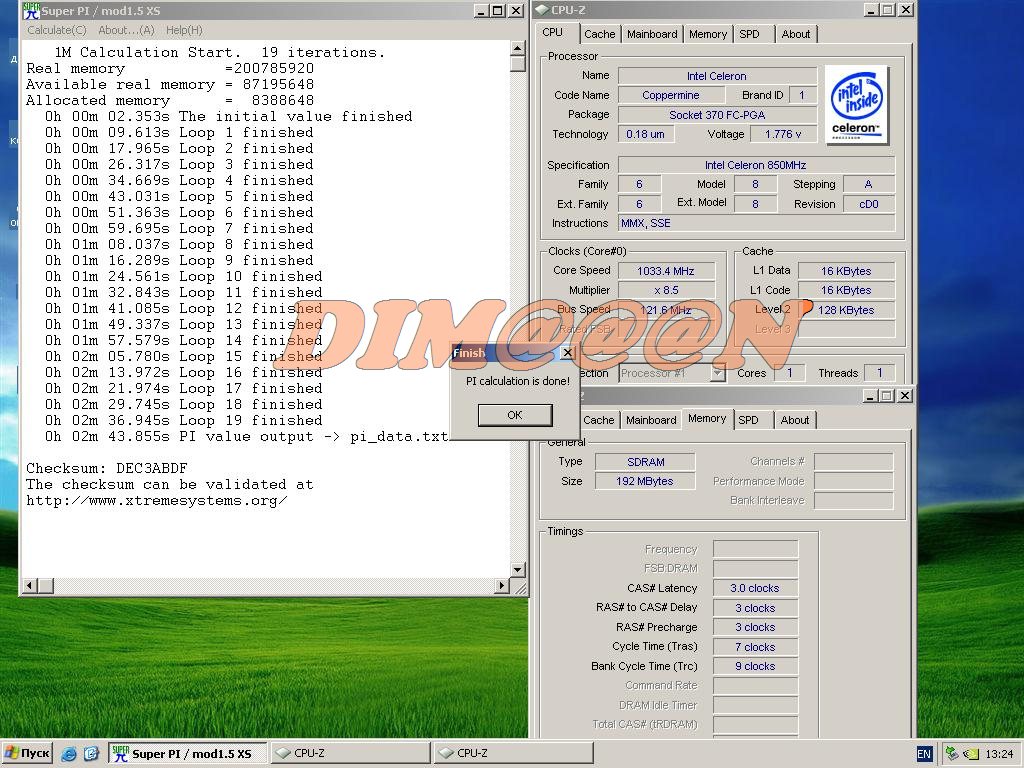Click the http://www.xtremesystems.org/ text
The image size is (1024, 768).
click(157, 501)
